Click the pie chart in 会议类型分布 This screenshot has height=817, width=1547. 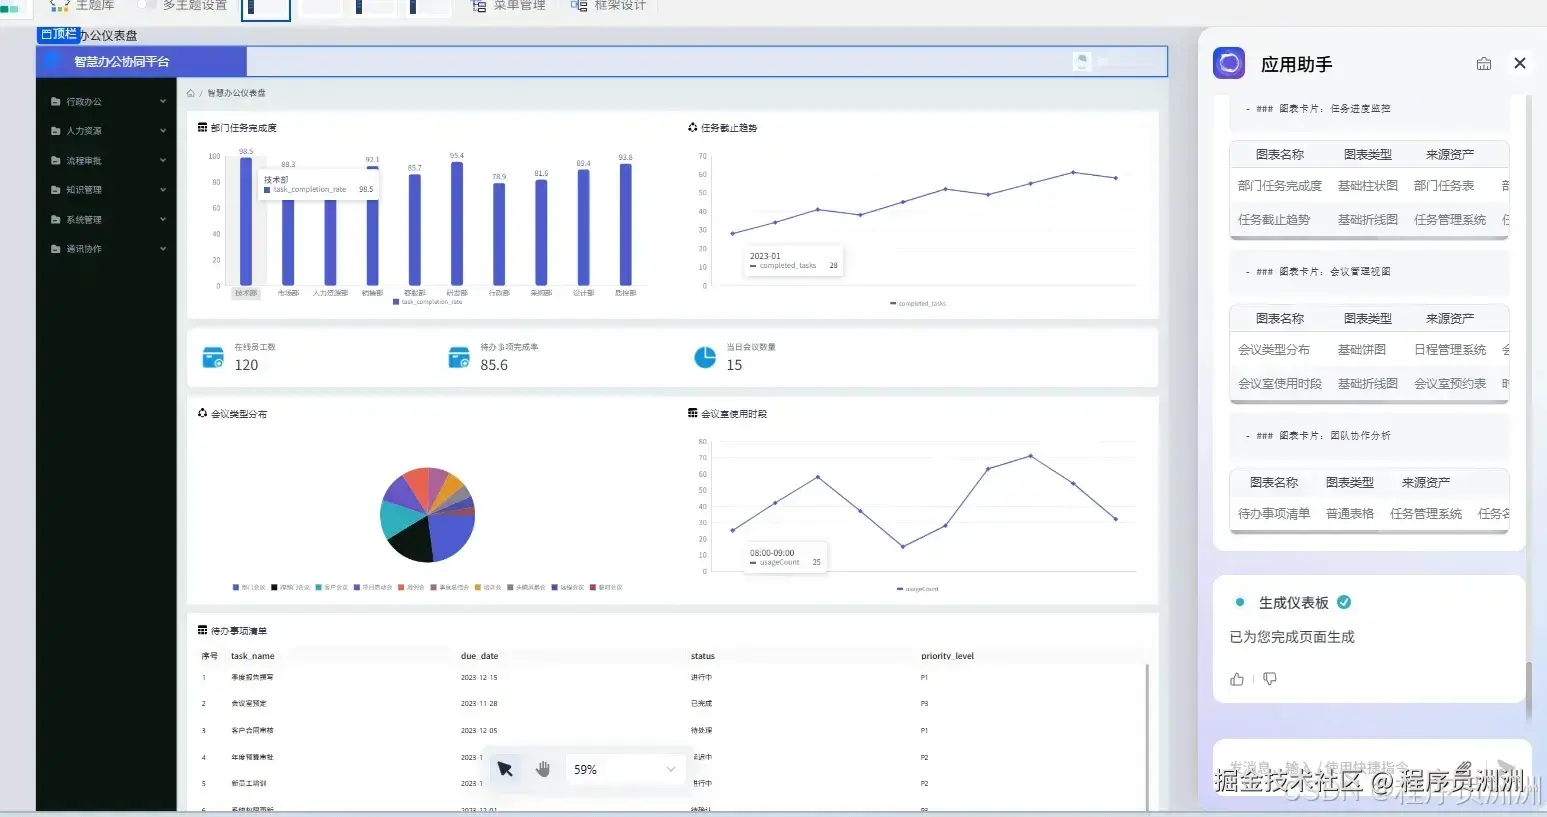click(x=428, y=515)
